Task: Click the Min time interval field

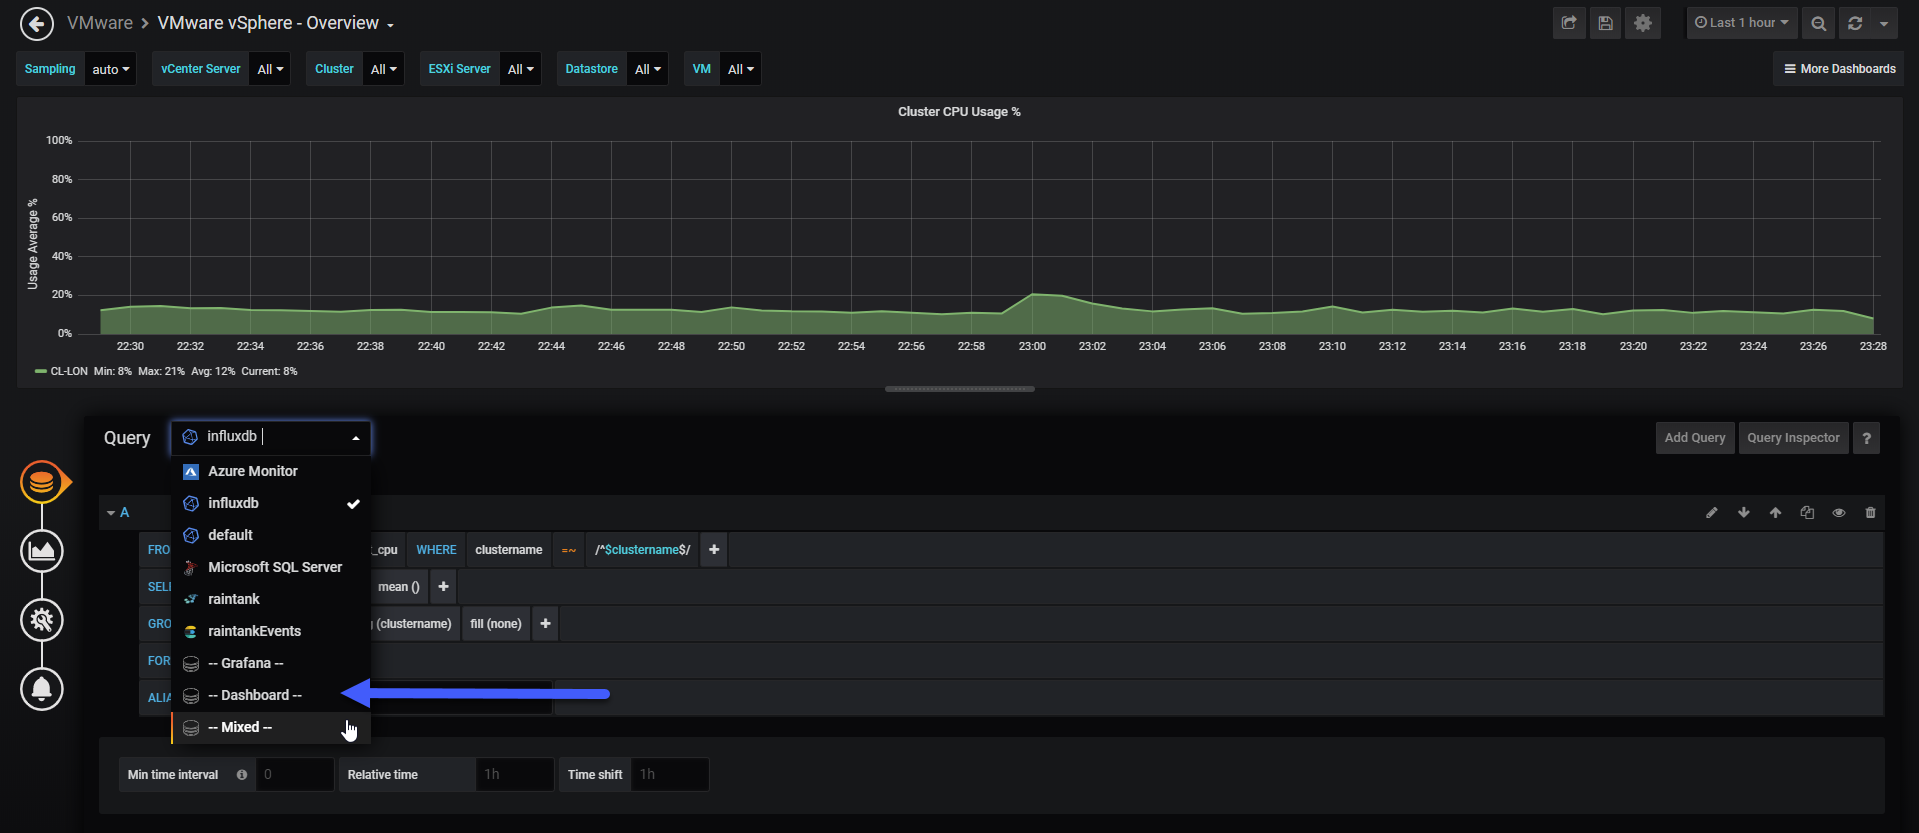Action: point(294,775)
